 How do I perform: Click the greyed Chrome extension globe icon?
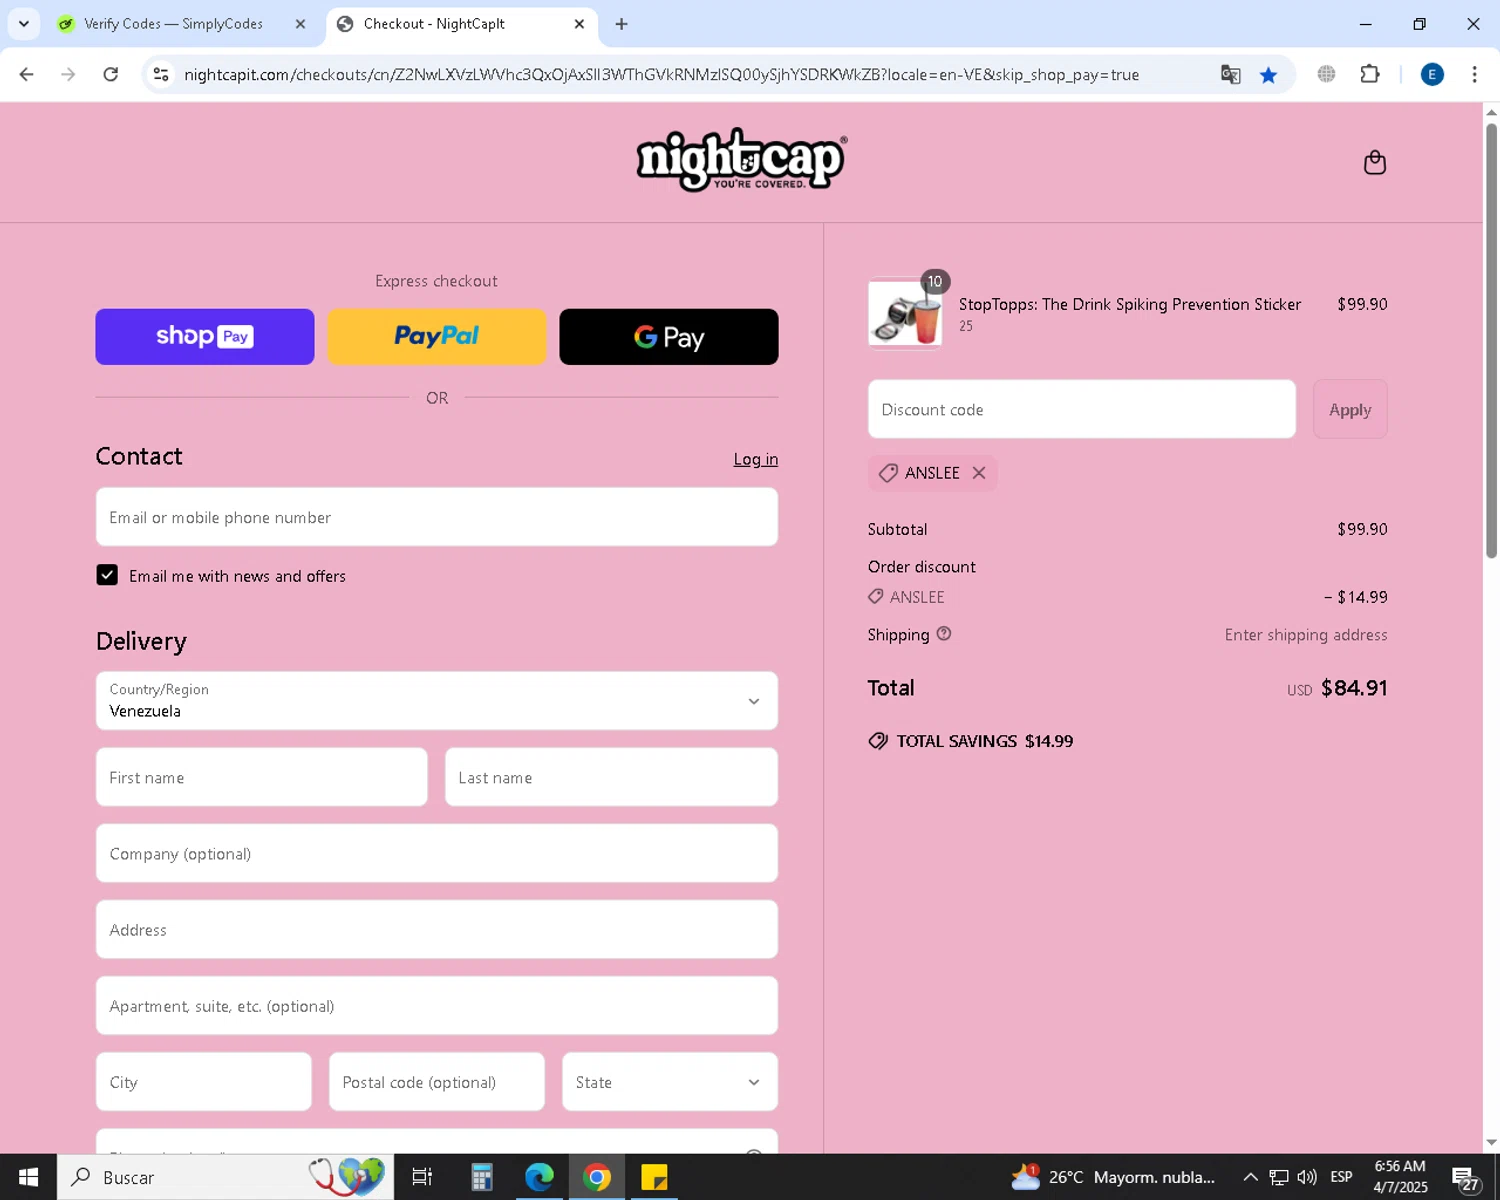pos(1326,74)
